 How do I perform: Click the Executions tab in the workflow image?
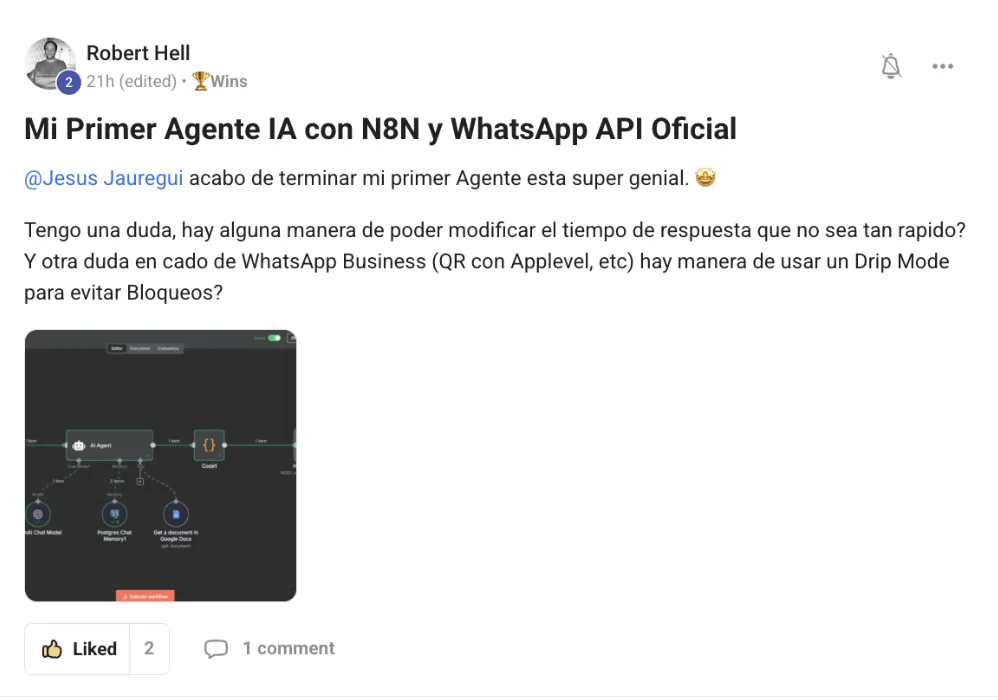pos(140,349)
